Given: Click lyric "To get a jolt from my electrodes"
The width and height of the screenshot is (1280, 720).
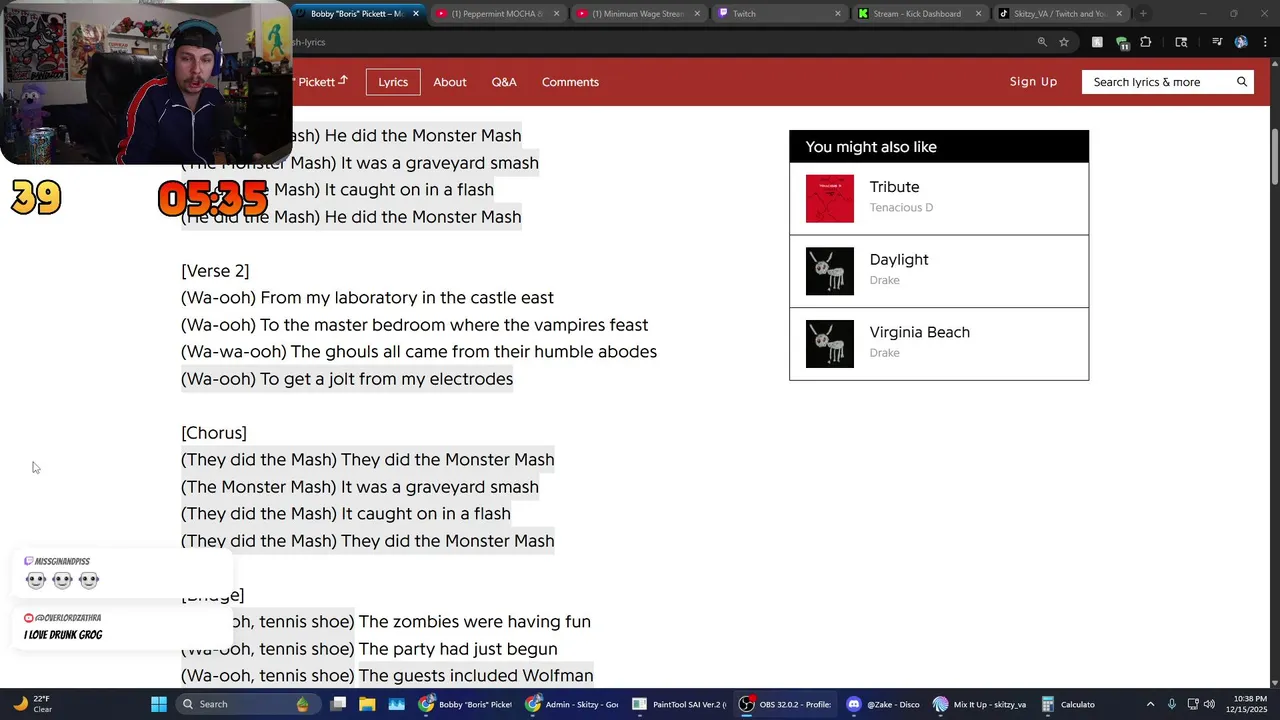Looking at the screenshot, I should pos(386,379).
